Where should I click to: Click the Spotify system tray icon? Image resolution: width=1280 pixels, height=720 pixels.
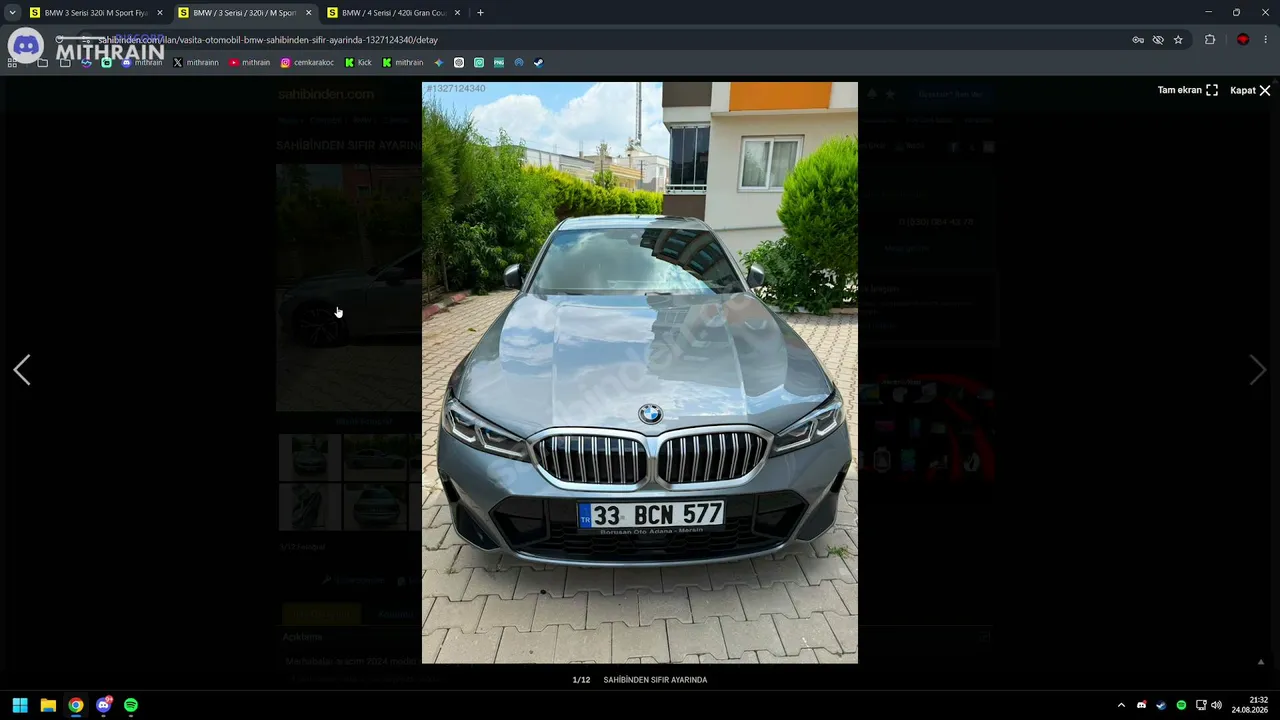(x=1181, y=705)
